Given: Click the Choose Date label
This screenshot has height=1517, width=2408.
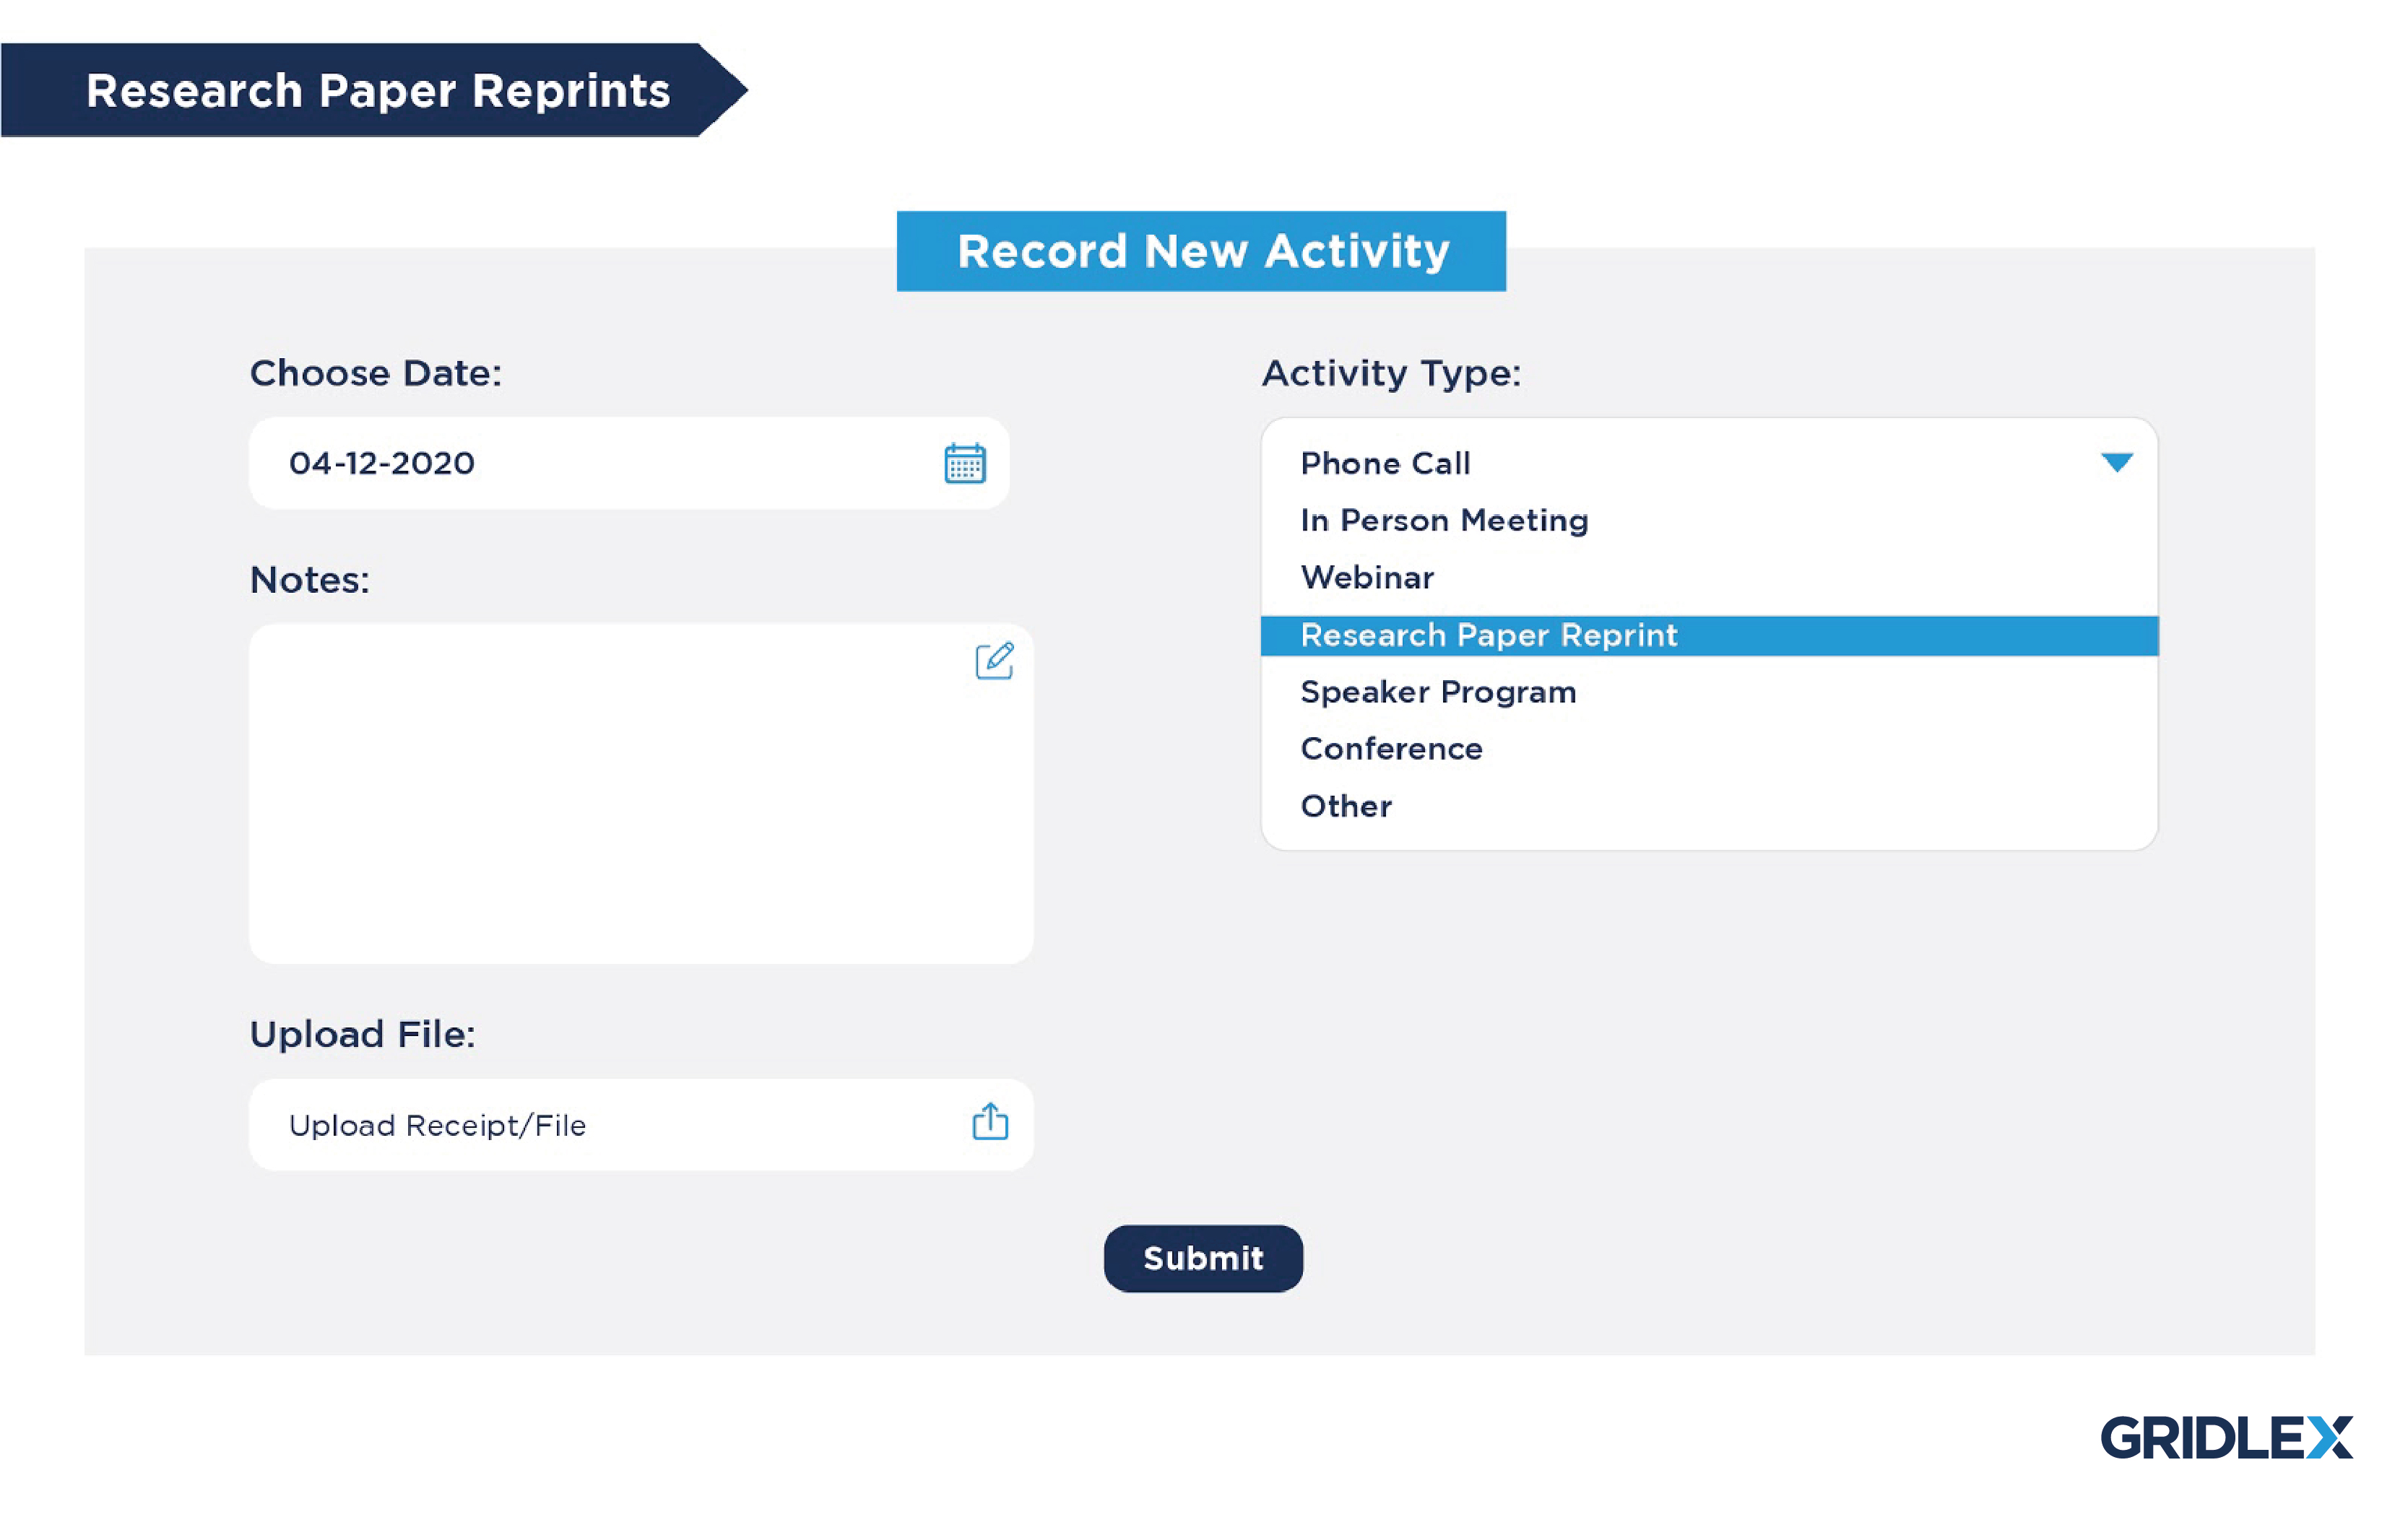Looking at the screenshot, I should point(375,373).
